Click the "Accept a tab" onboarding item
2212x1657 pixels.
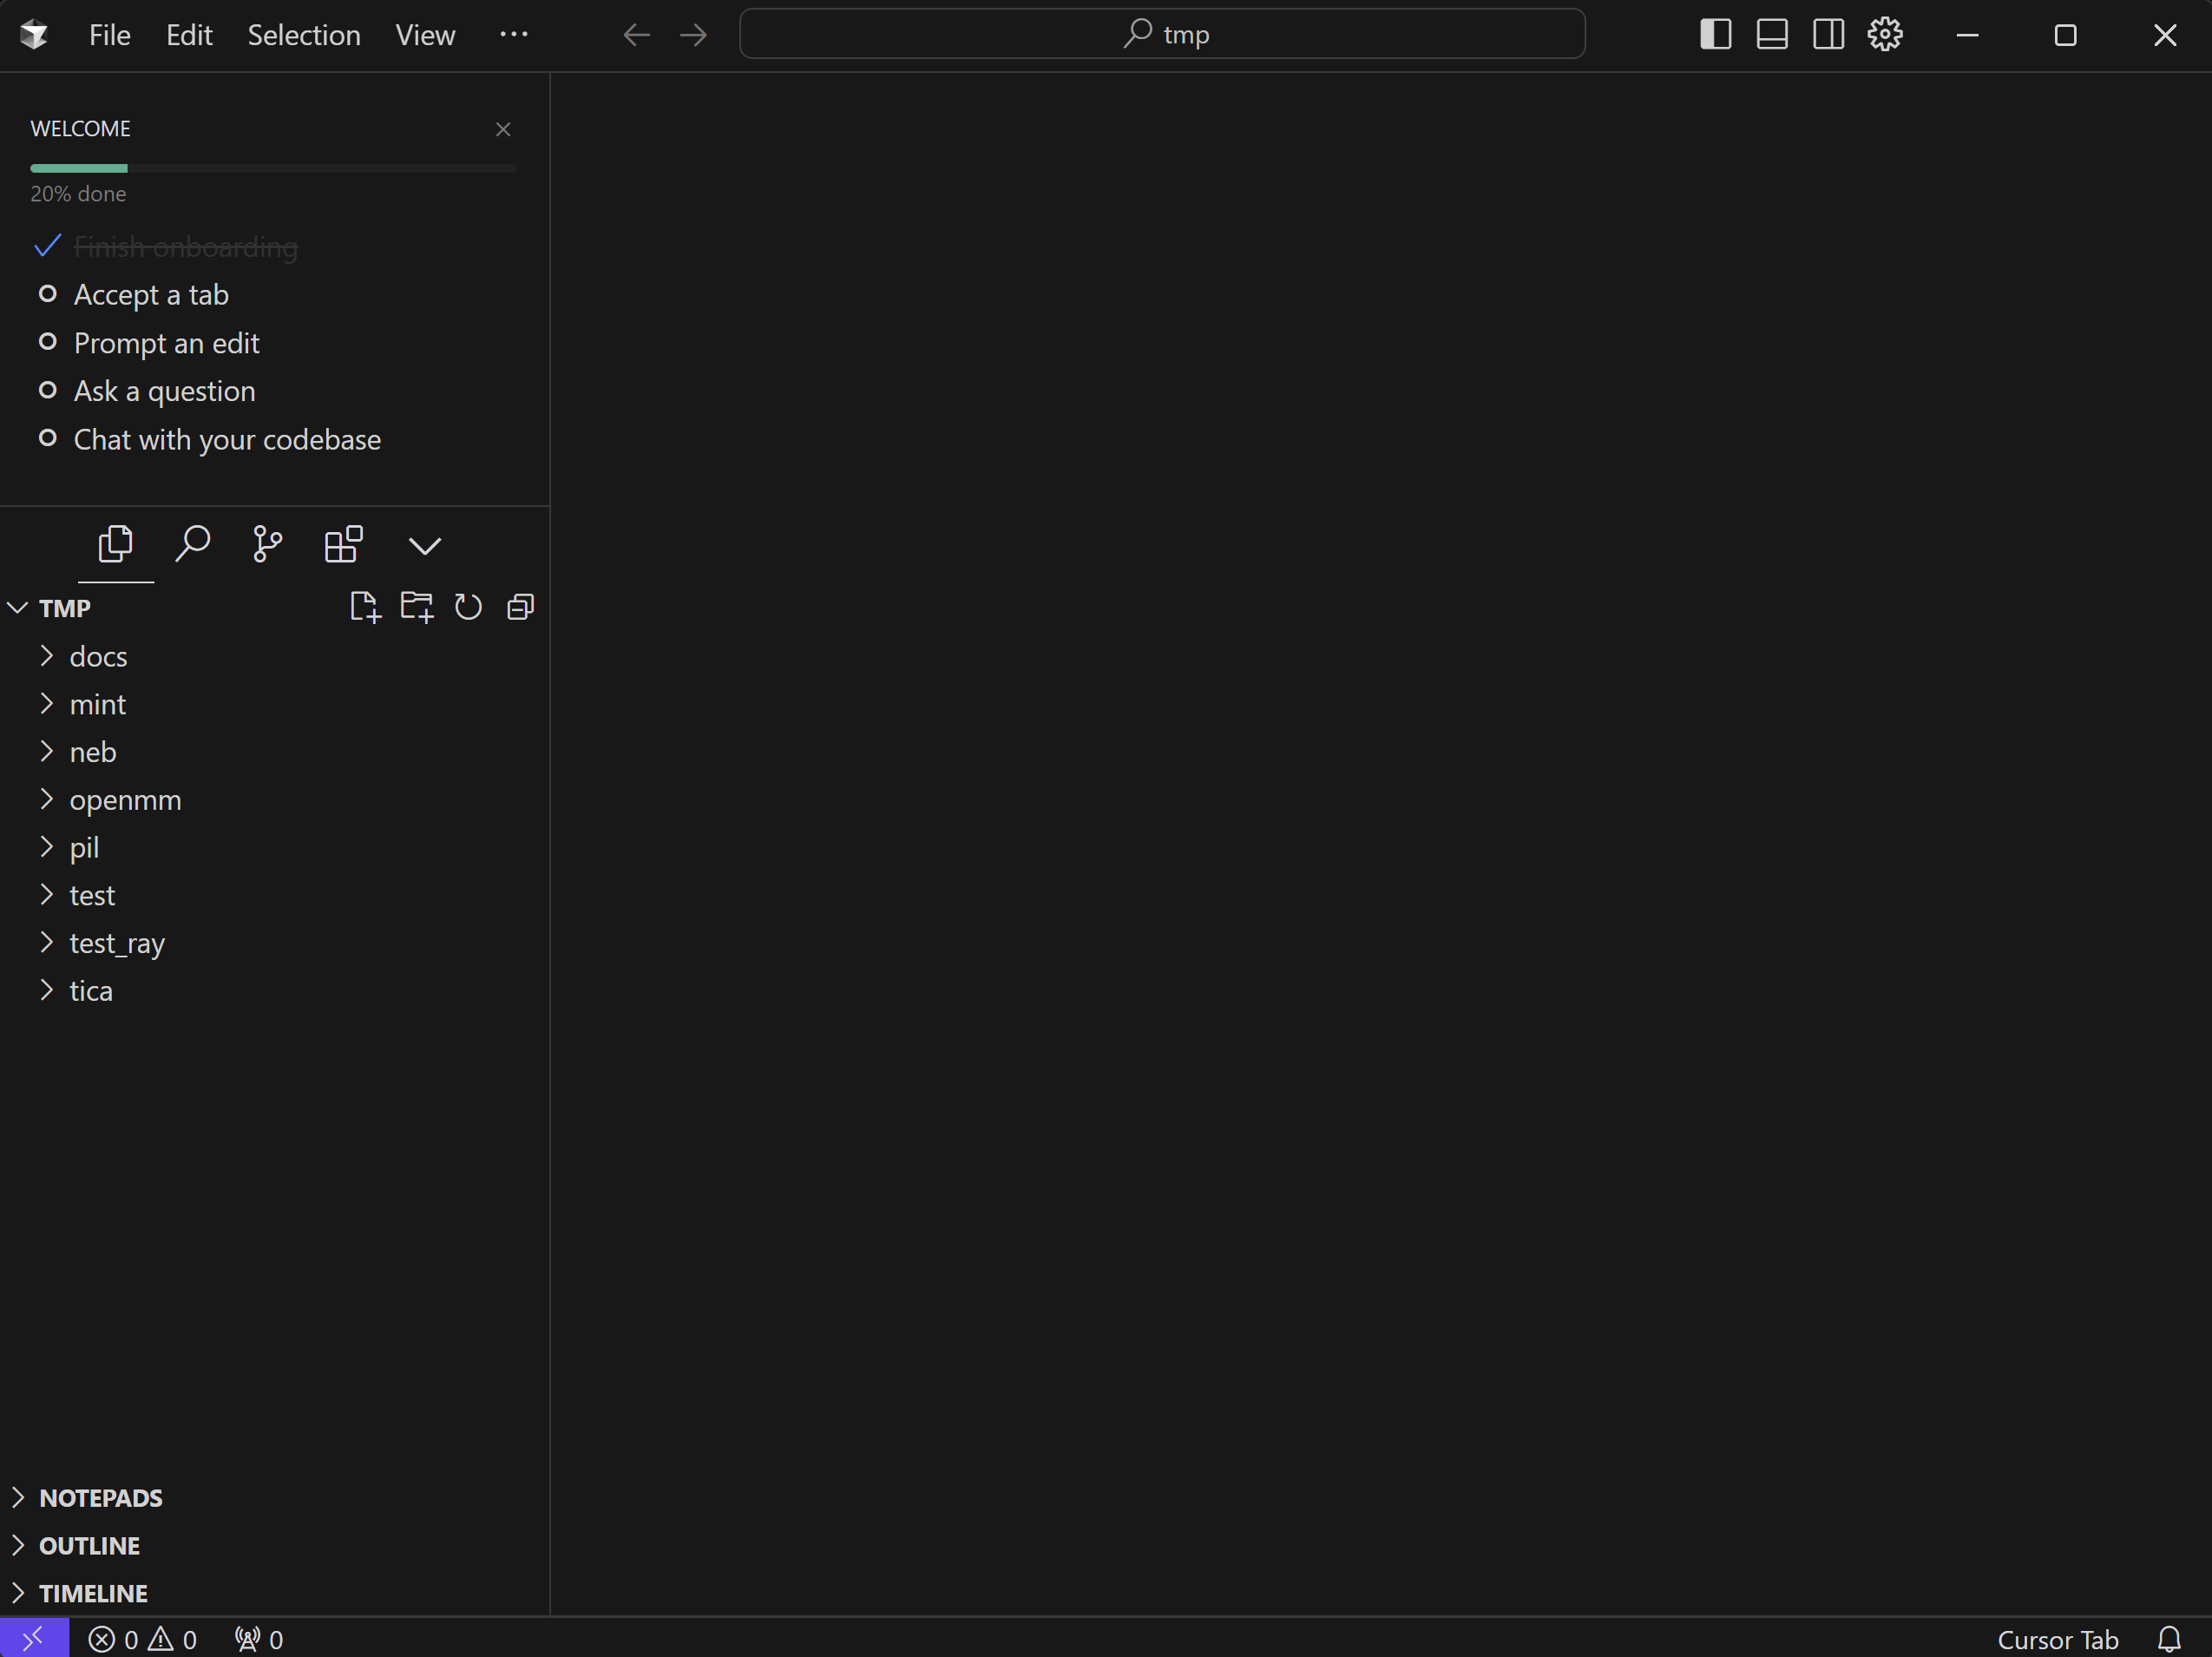151,295
